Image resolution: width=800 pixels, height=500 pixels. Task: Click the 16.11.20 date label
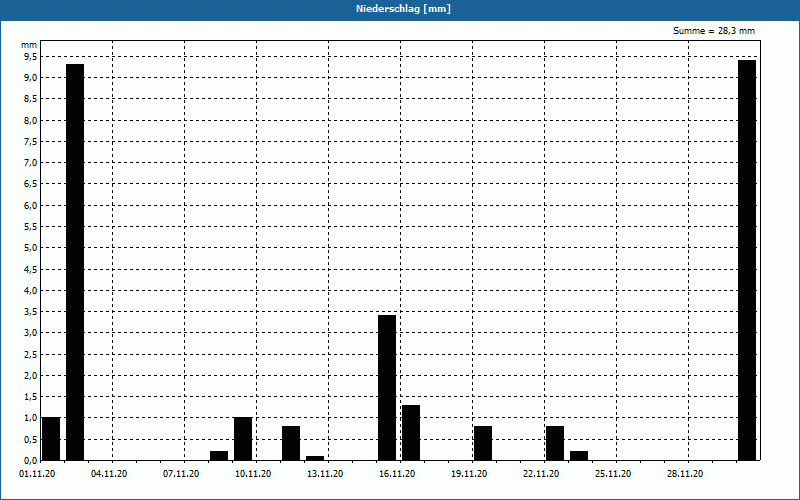click(x=397, y=474)
